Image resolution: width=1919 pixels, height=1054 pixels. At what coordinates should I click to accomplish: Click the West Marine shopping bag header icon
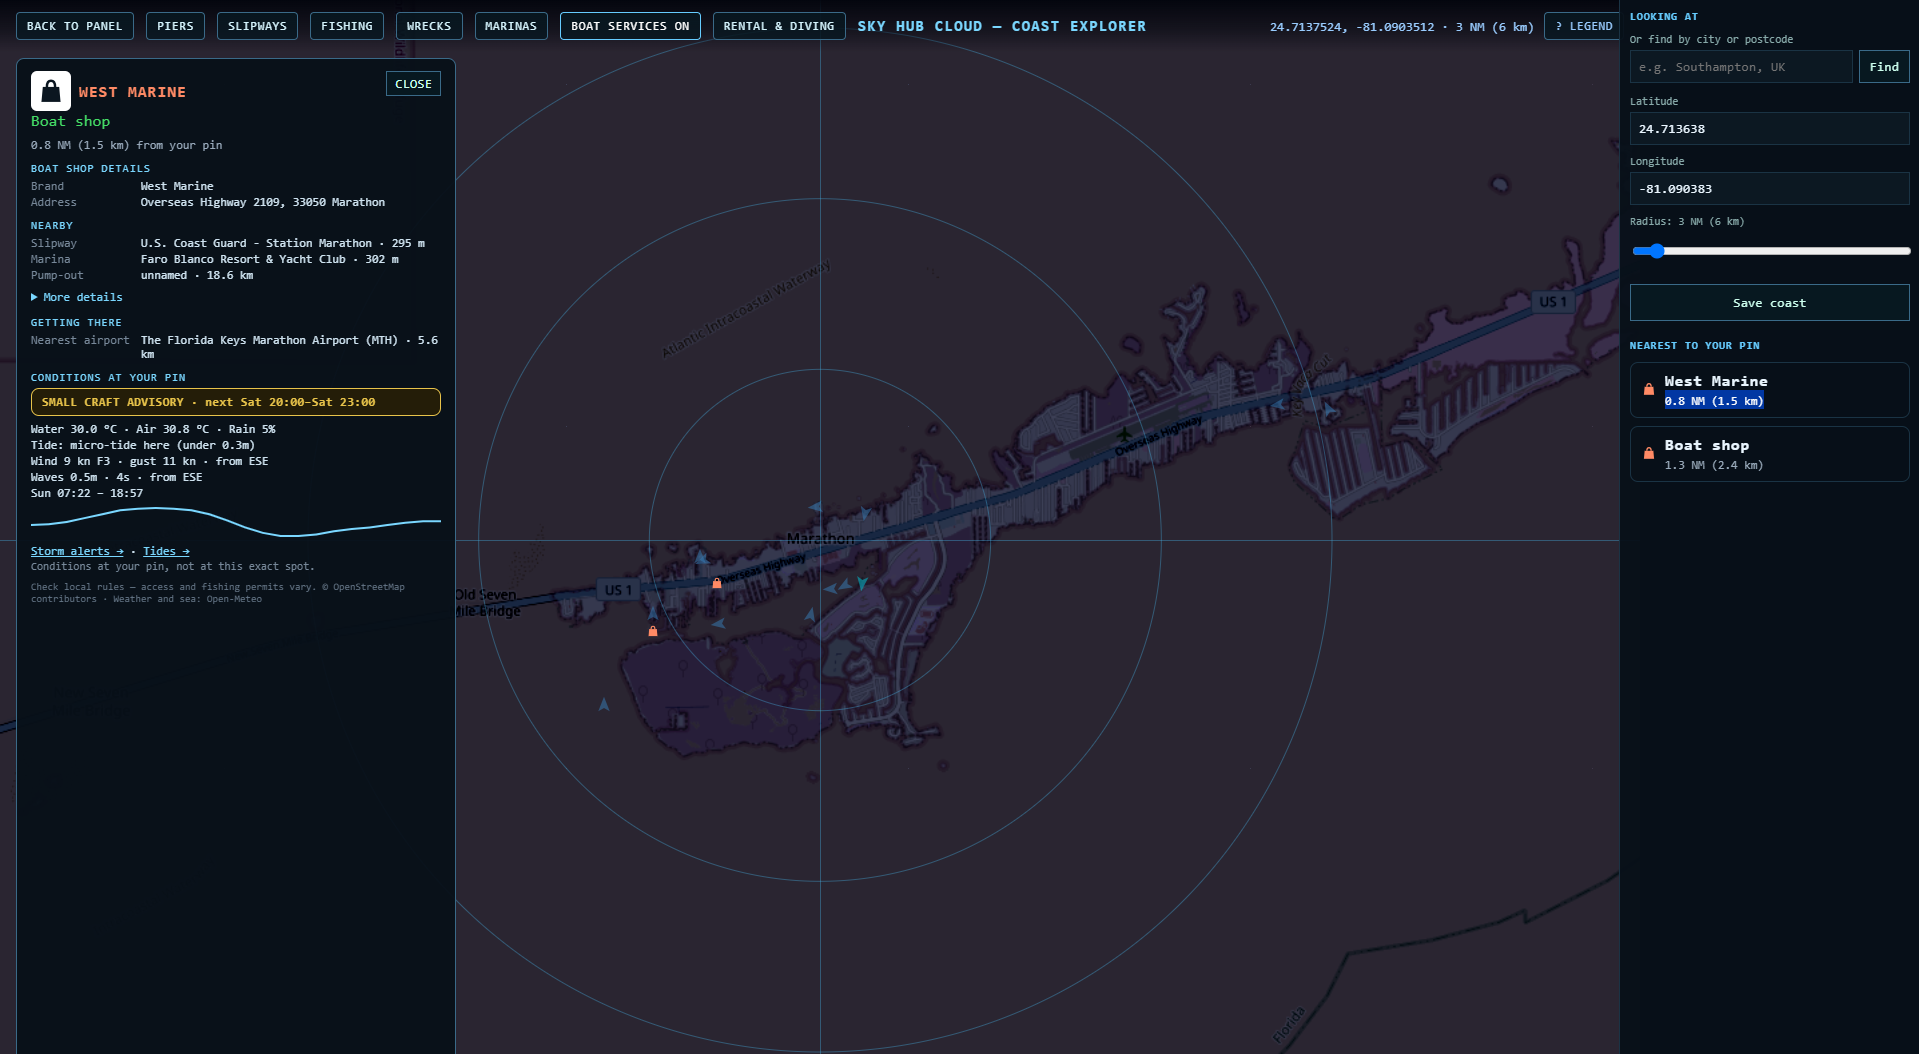point(51,91)
